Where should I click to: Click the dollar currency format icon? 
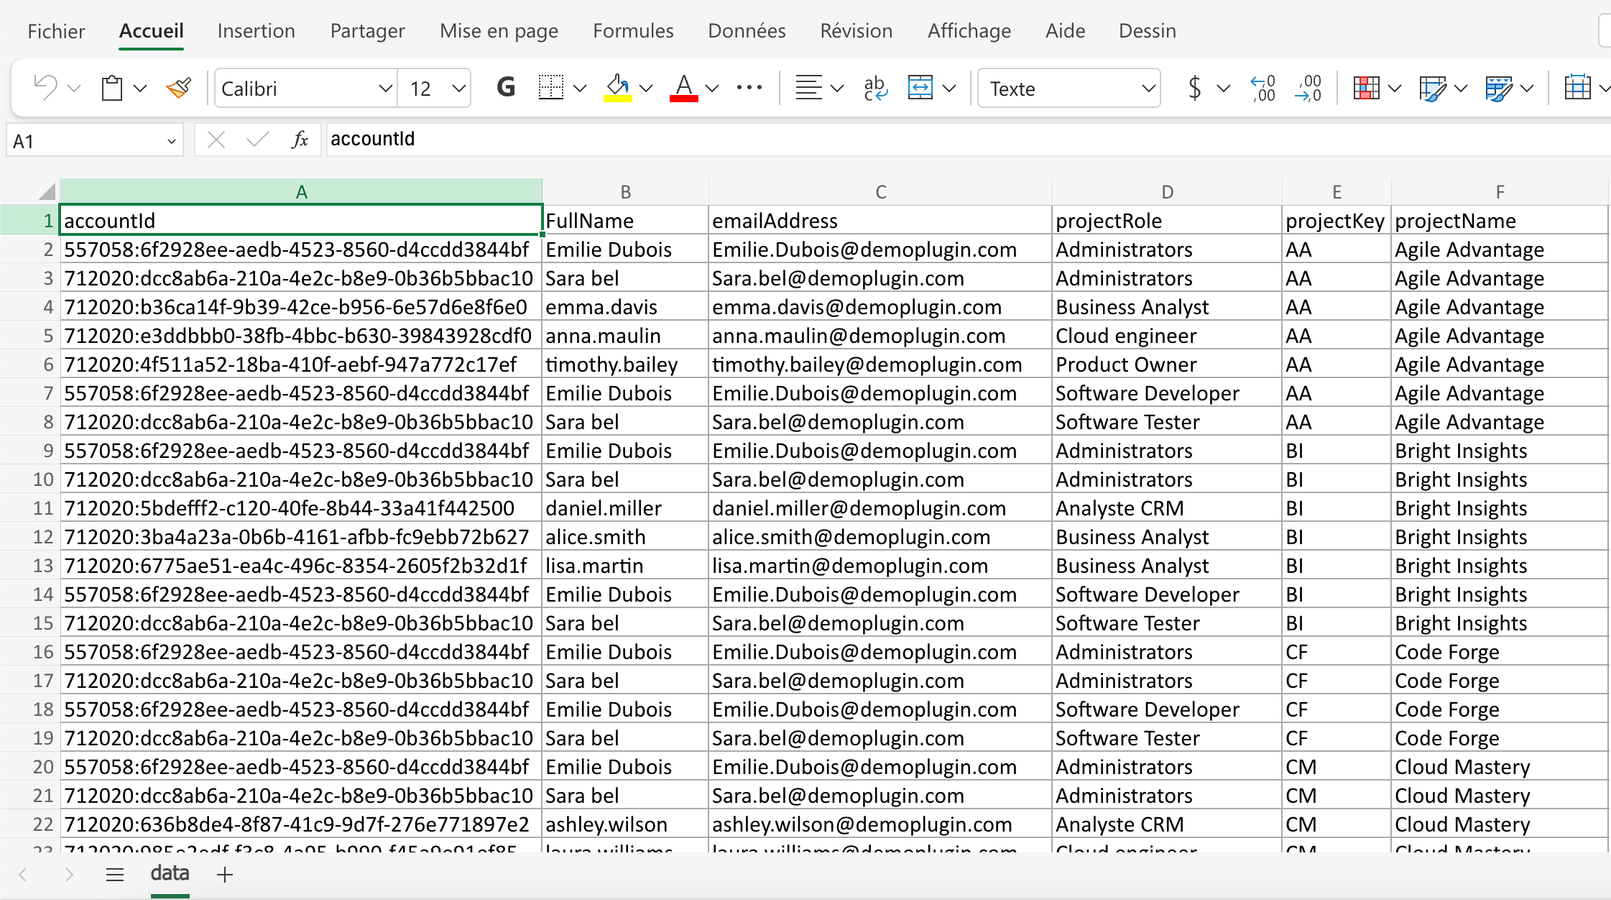coord(1194,88)
